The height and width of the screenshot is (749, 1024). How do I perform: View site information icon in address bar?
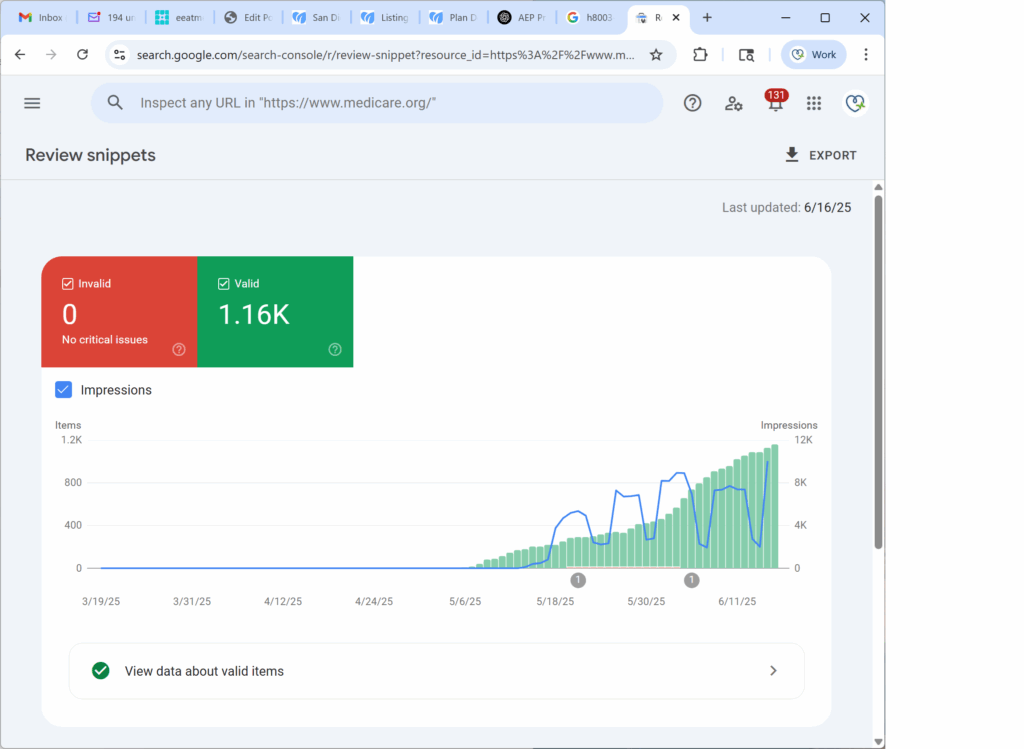click(120, 55)
